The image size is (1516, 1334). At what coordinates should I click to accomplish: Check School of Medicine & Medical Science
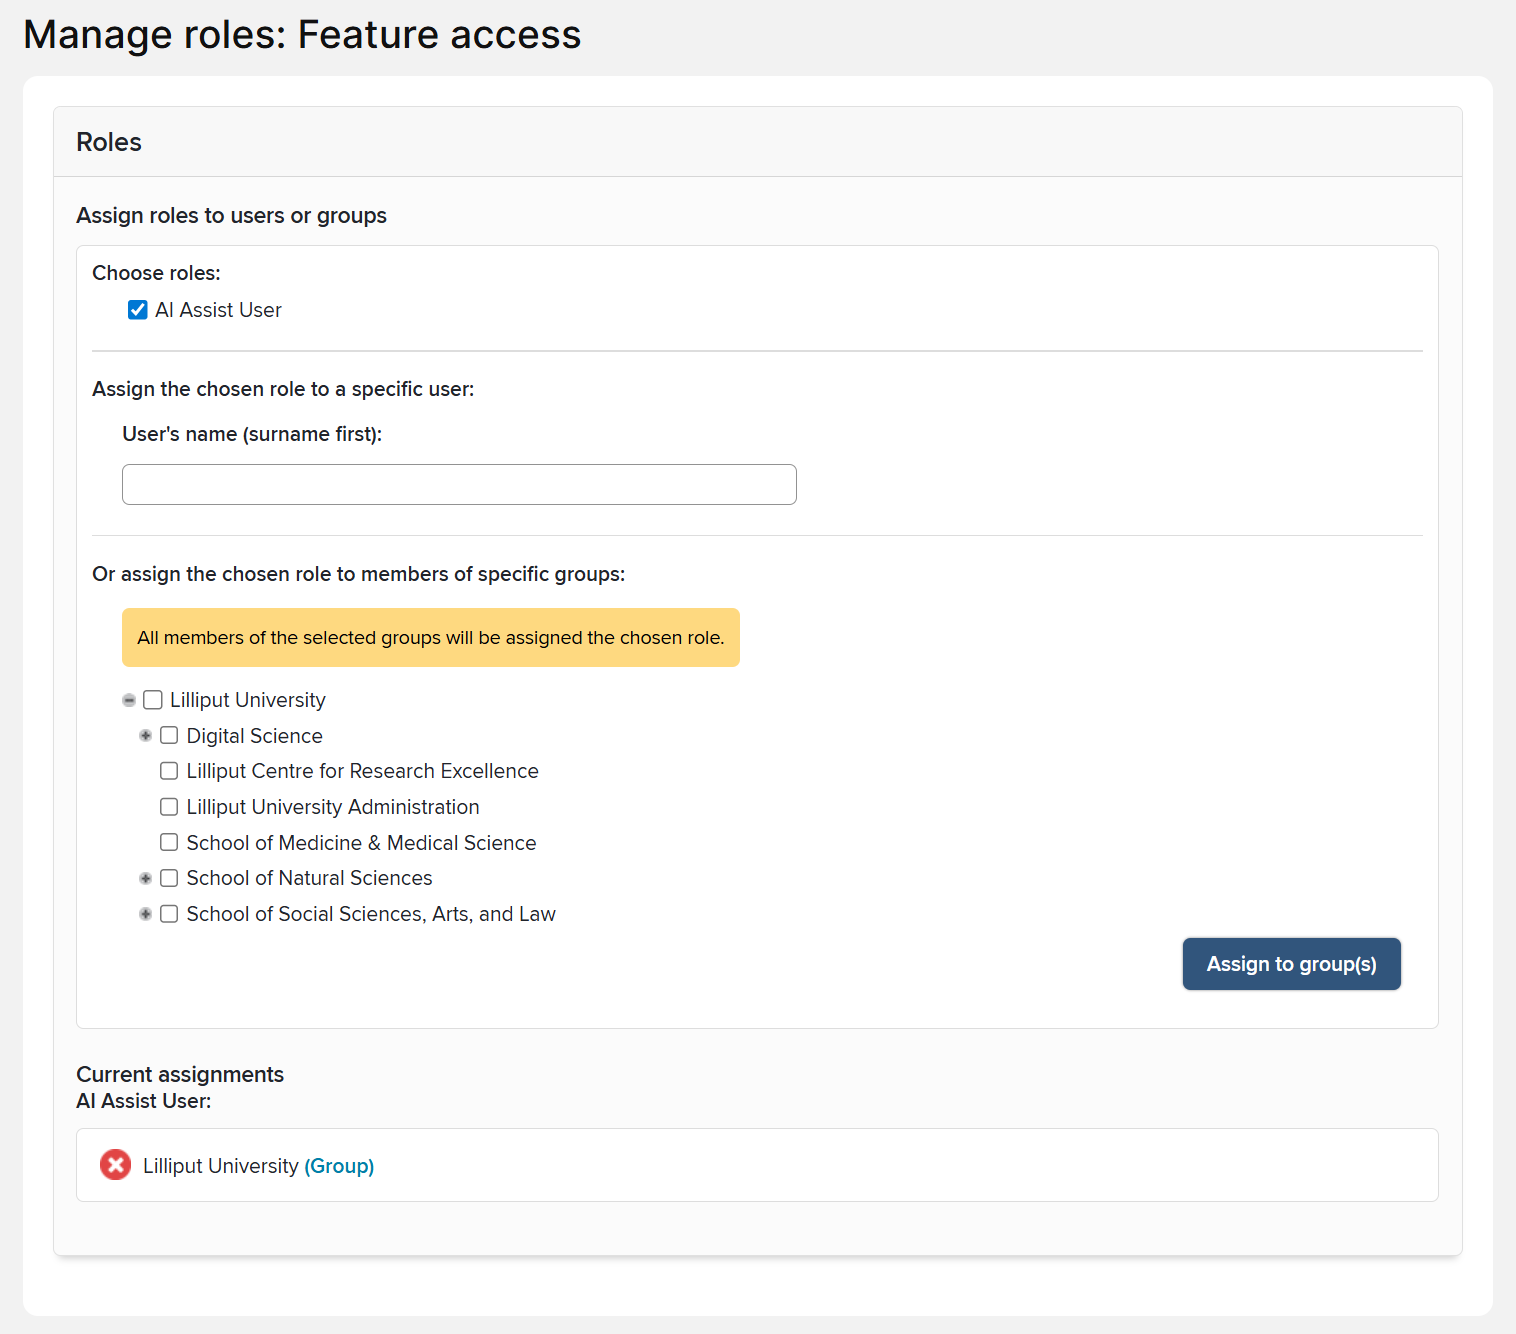(x=169, y=843)
